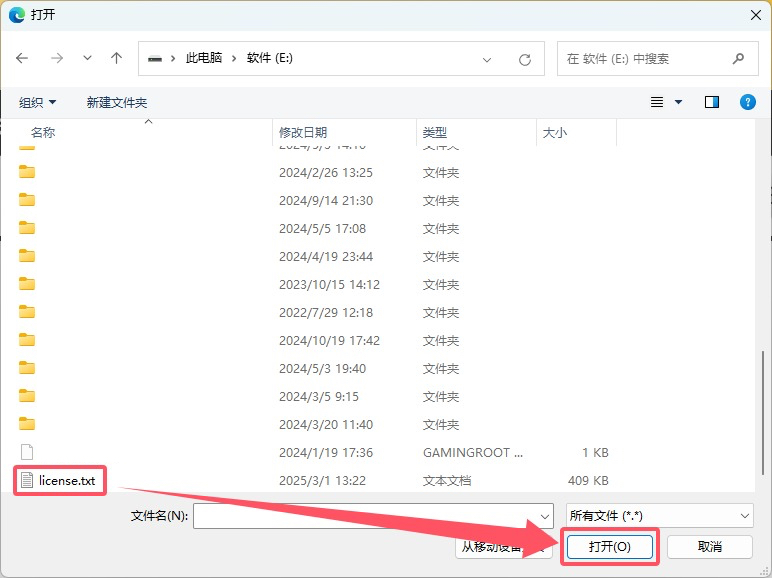
Task: Click 新建文件夹 in toolbar
Action: point(116,103)
